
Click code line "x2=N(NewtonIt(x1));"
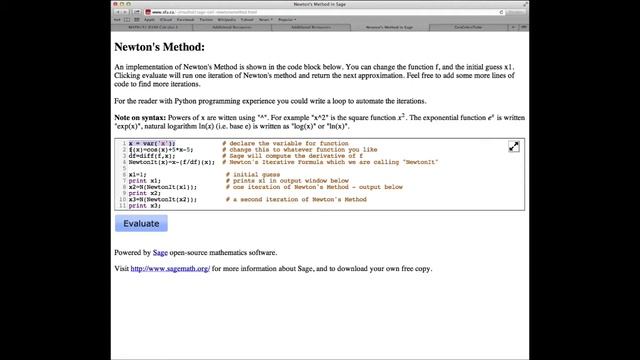coord(162,187)
